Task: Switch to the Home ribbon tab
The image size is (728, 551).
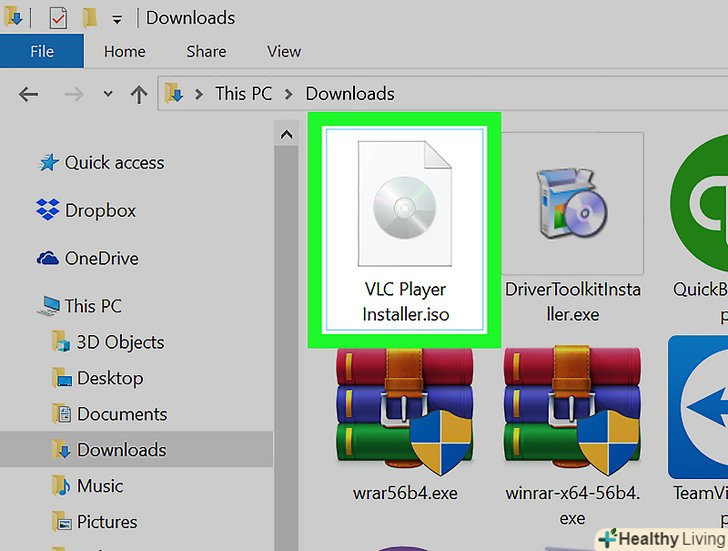Action: tap(124, 51)
